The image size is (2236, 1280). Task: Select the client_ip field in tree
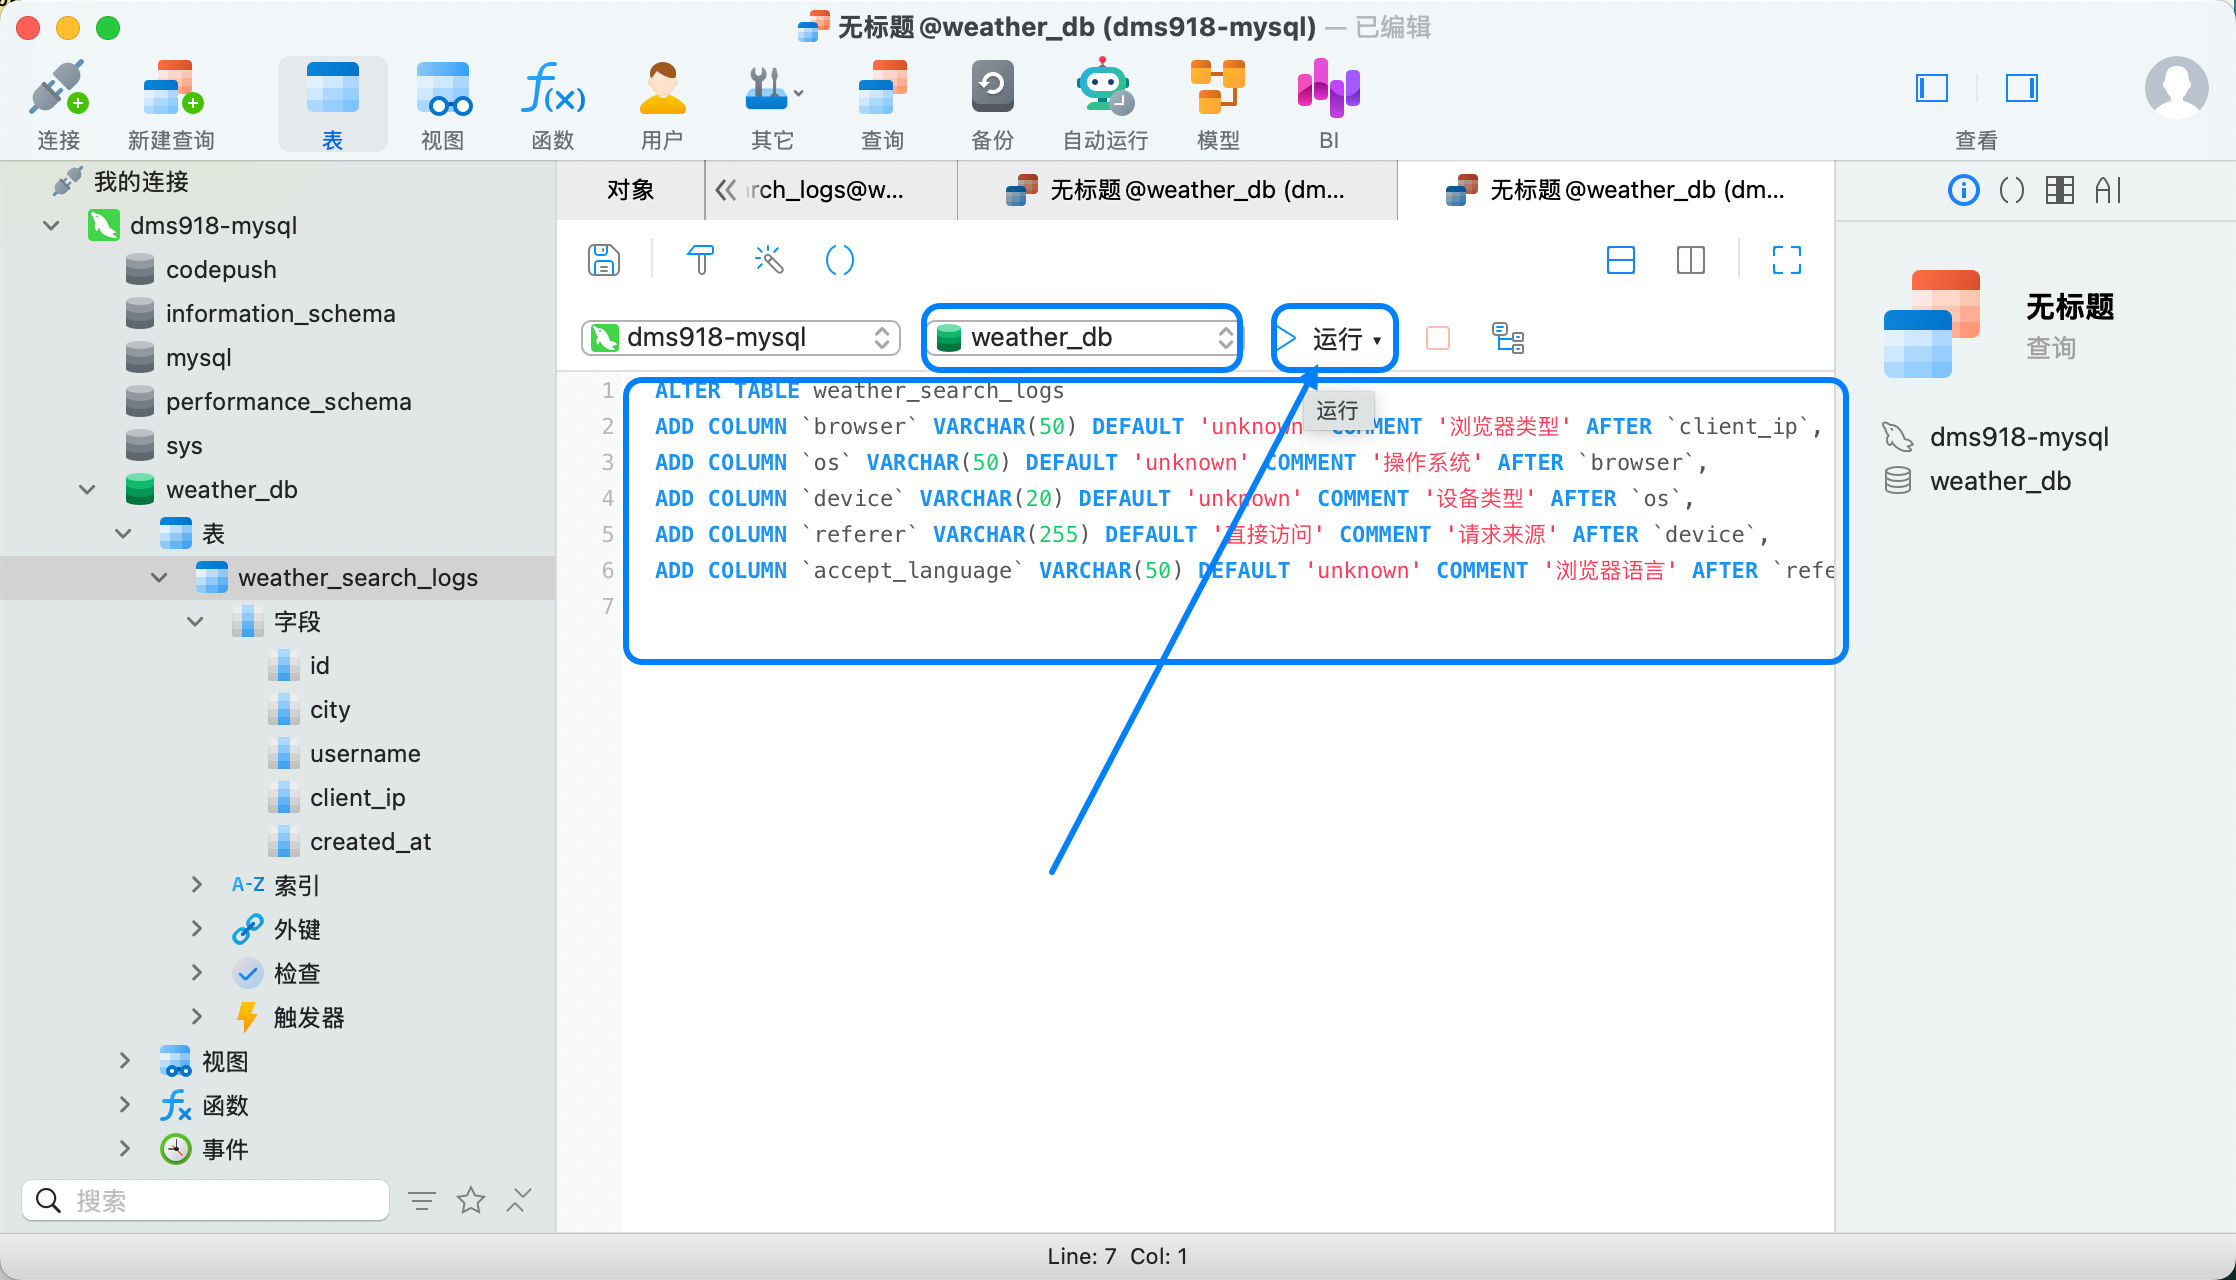pyautogui.click(x=357, y=797)
